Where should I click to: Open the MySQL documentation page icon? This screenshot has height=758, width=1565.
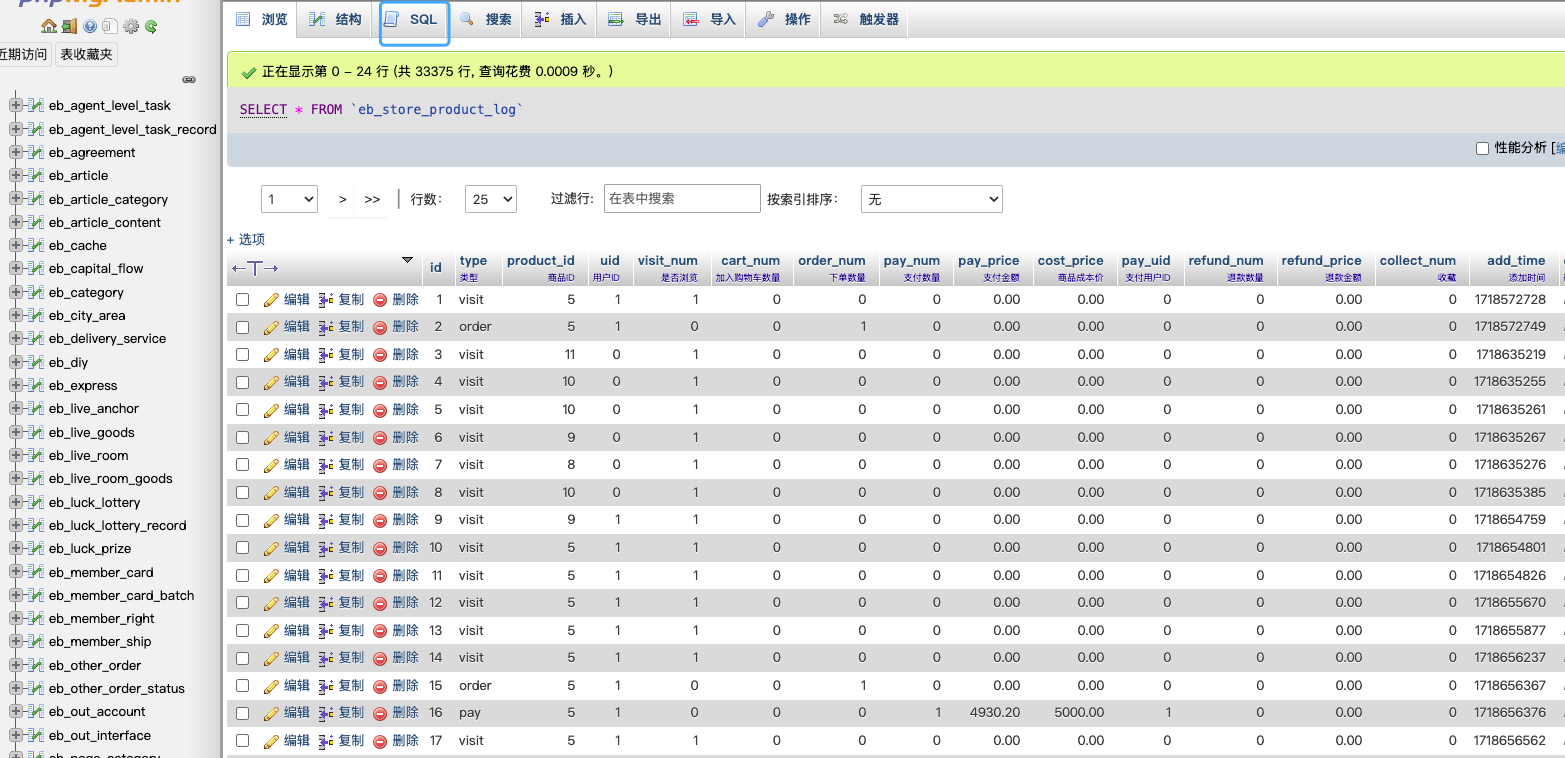[x=110, y=27]
